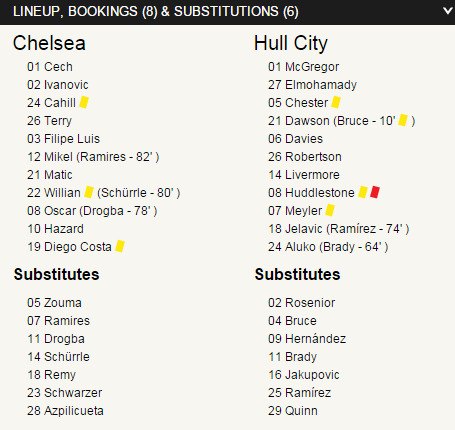This screenshot has width=455, height=430.
Task: Click Chester's yellow card icon
Action: tap(336, 102)
